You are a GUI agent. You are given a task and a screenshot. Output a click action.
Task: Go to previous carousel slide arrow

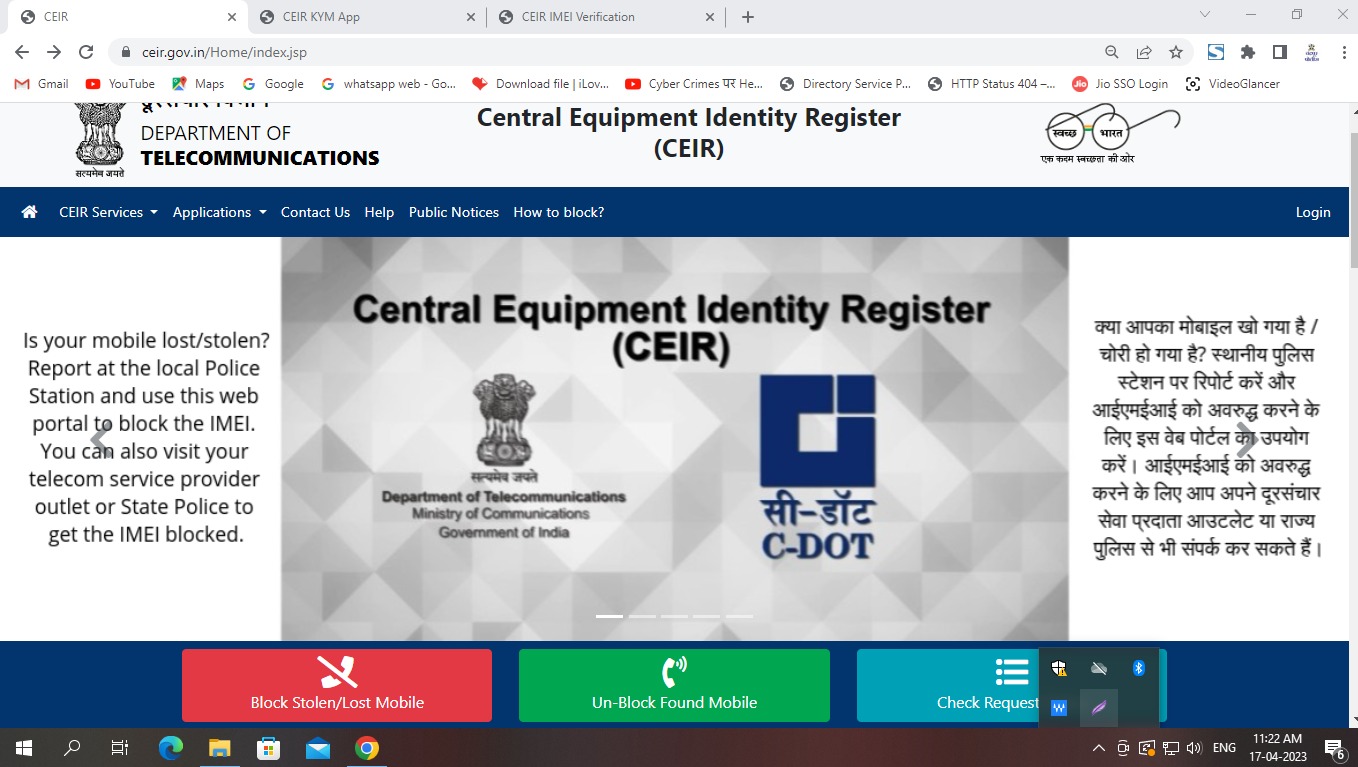coord(101,439)
